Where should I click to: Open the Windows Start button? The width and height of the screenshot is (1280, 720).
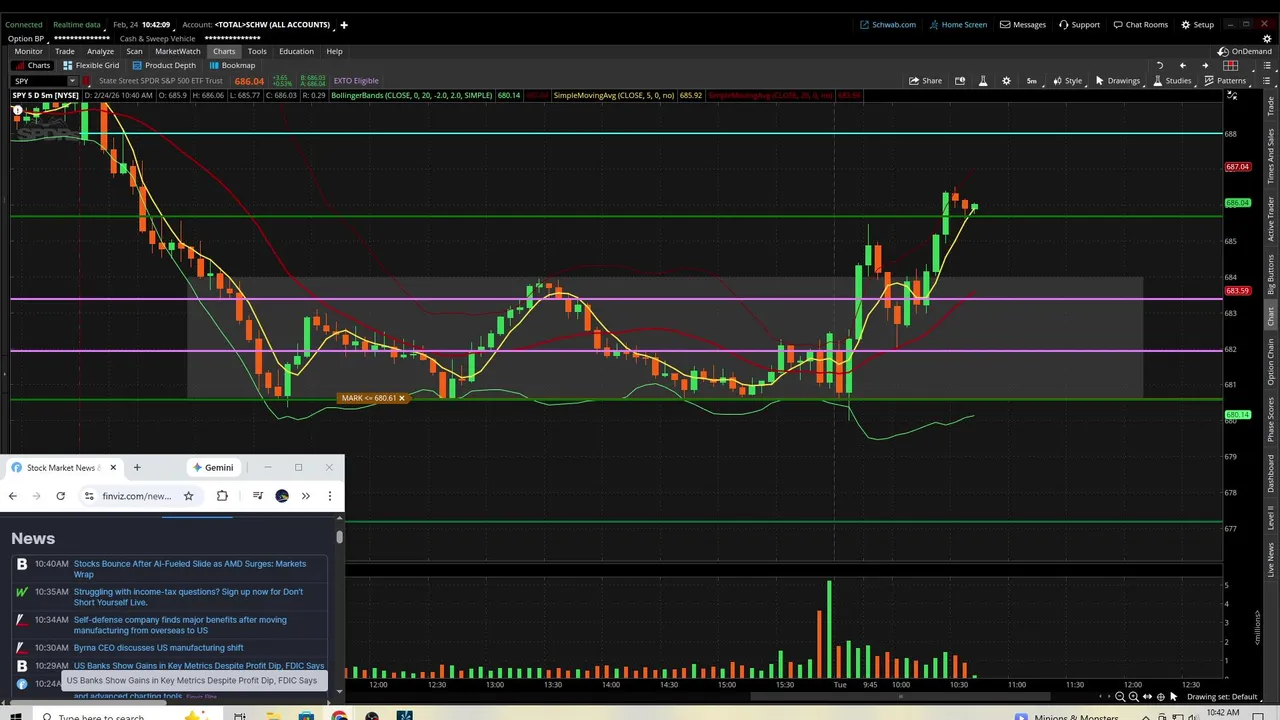point(15,716)
